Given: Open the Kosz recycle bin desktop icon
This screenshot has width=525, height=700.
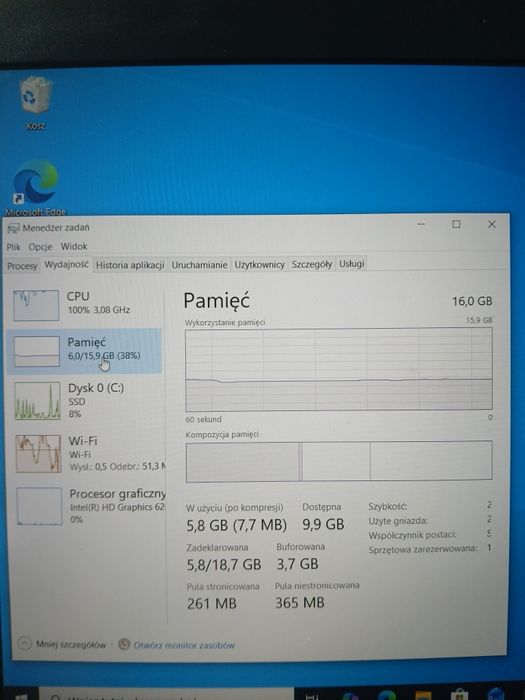Looking at the screenshot, I should 36,103.
